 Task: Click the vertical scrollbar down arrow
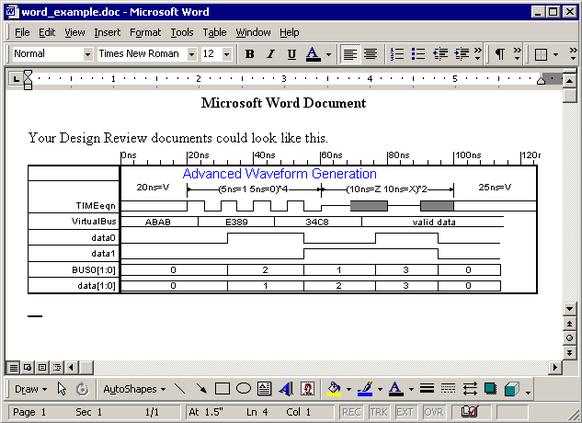pyautogui.click(x=570, y=308)
